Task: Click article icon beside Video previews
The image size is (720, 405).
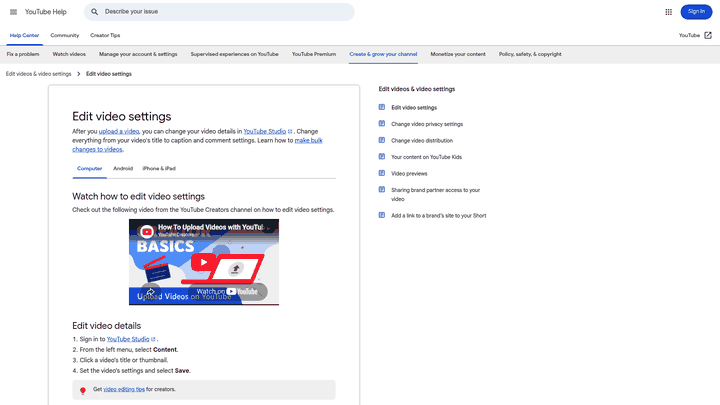Action: coord(382,173)
